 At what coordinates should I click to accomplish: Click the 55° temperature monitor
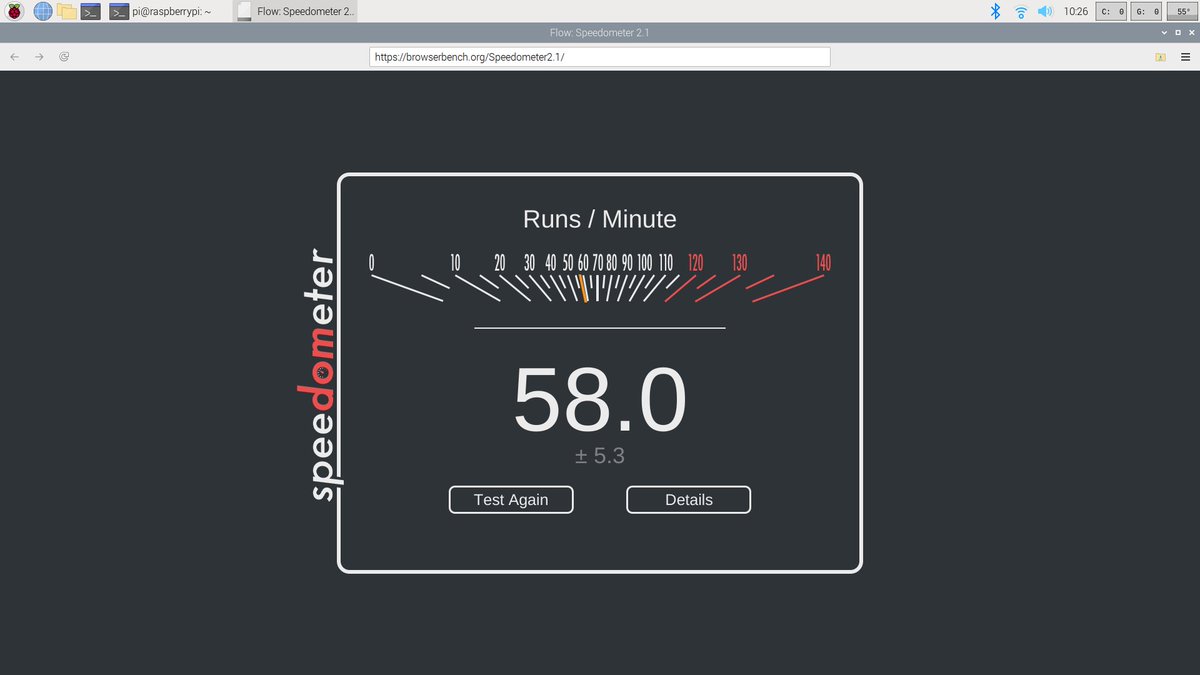(x=1181, y=12)
